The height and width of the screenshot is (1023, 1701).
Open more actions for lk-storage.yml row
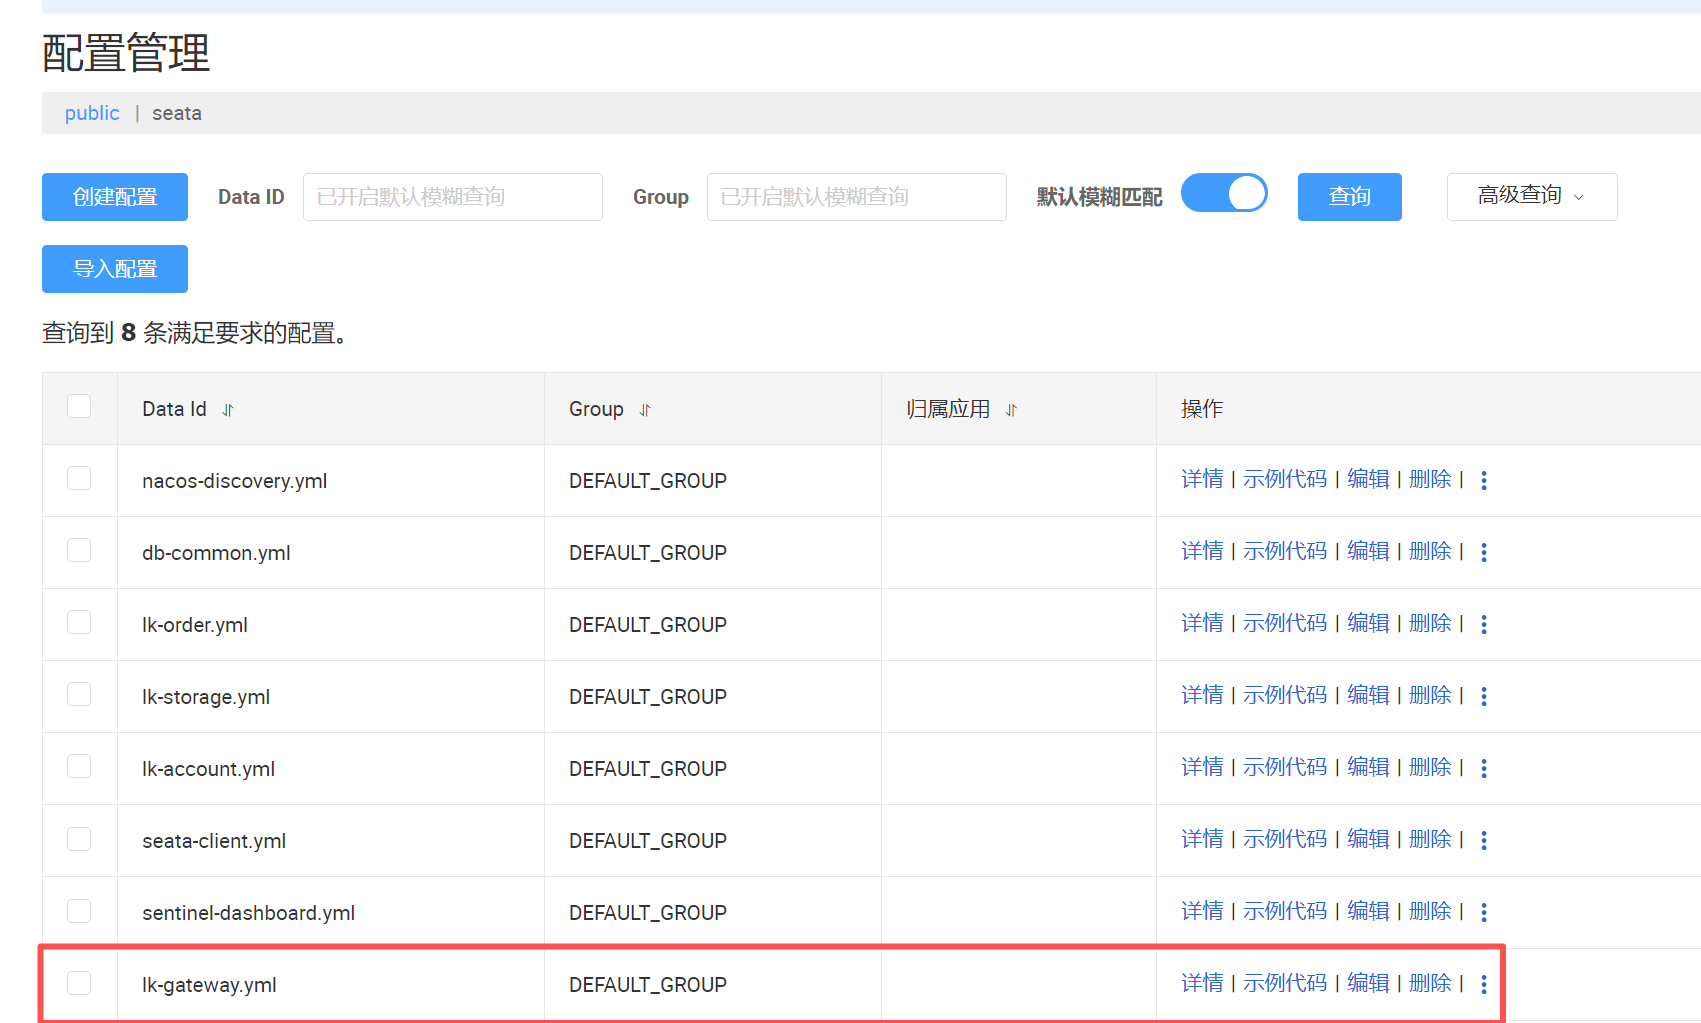click(1484, 696)
